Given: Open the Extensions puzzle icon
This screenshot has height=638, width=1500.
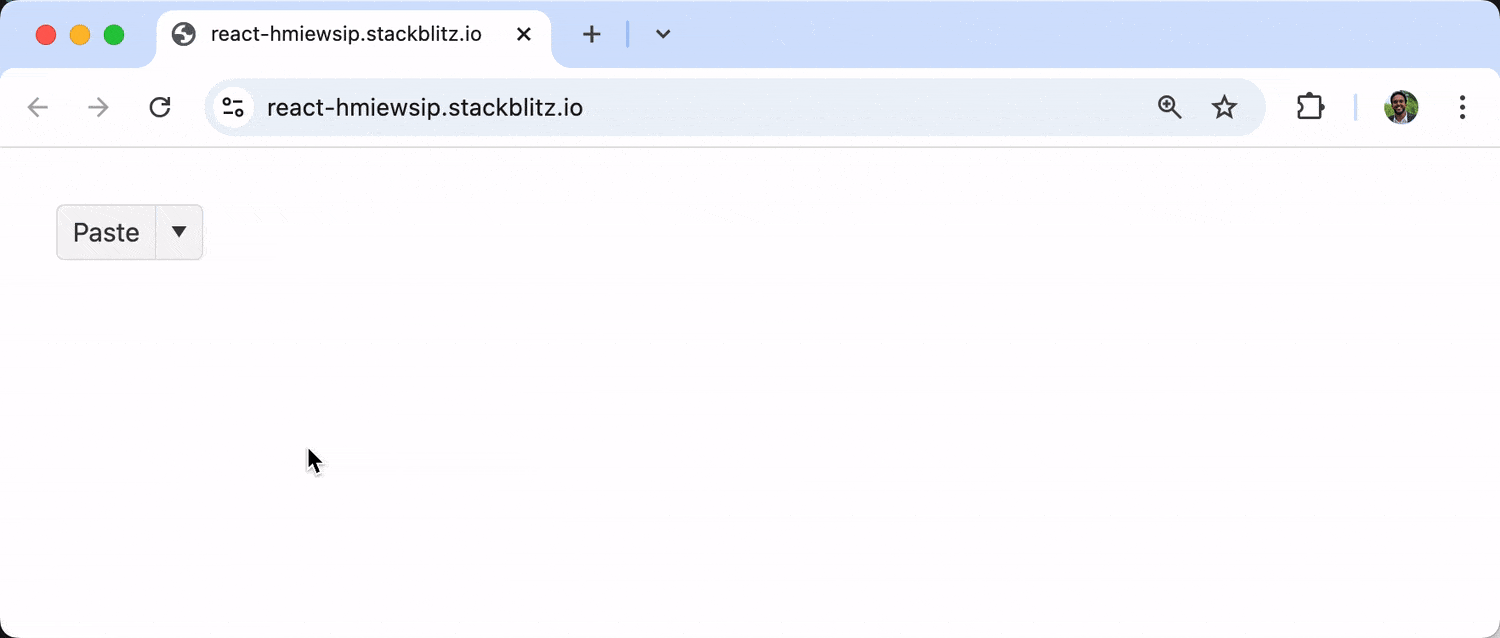Looking at the screenshot, I should [1310, 107].
